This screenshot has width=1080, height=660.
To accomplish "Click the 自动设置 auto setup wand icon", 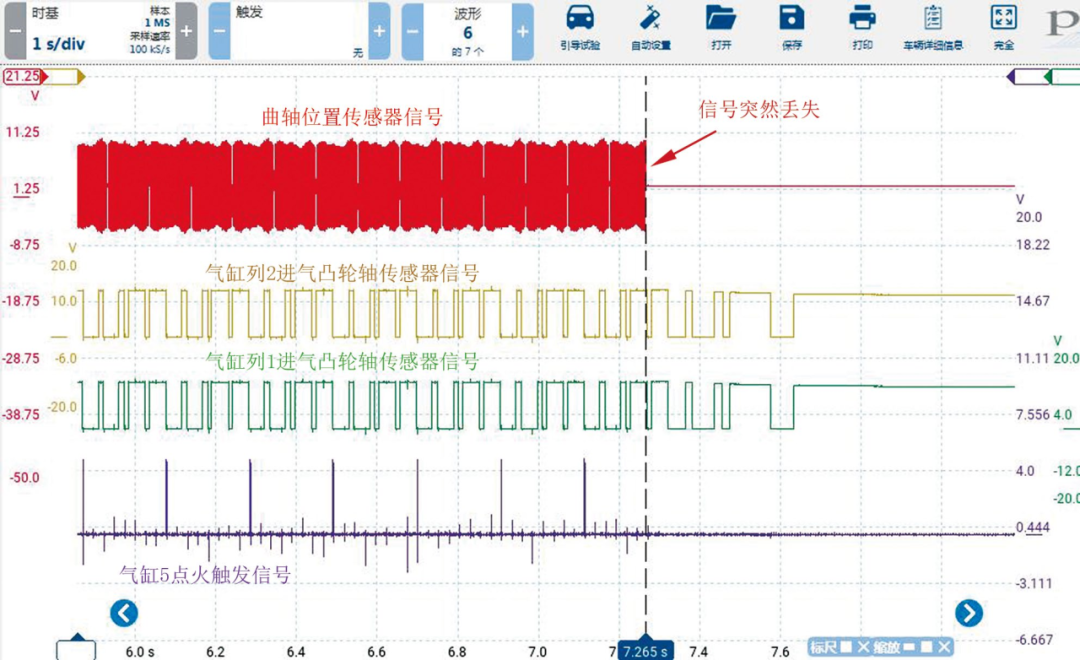I will tap(651, 28).
